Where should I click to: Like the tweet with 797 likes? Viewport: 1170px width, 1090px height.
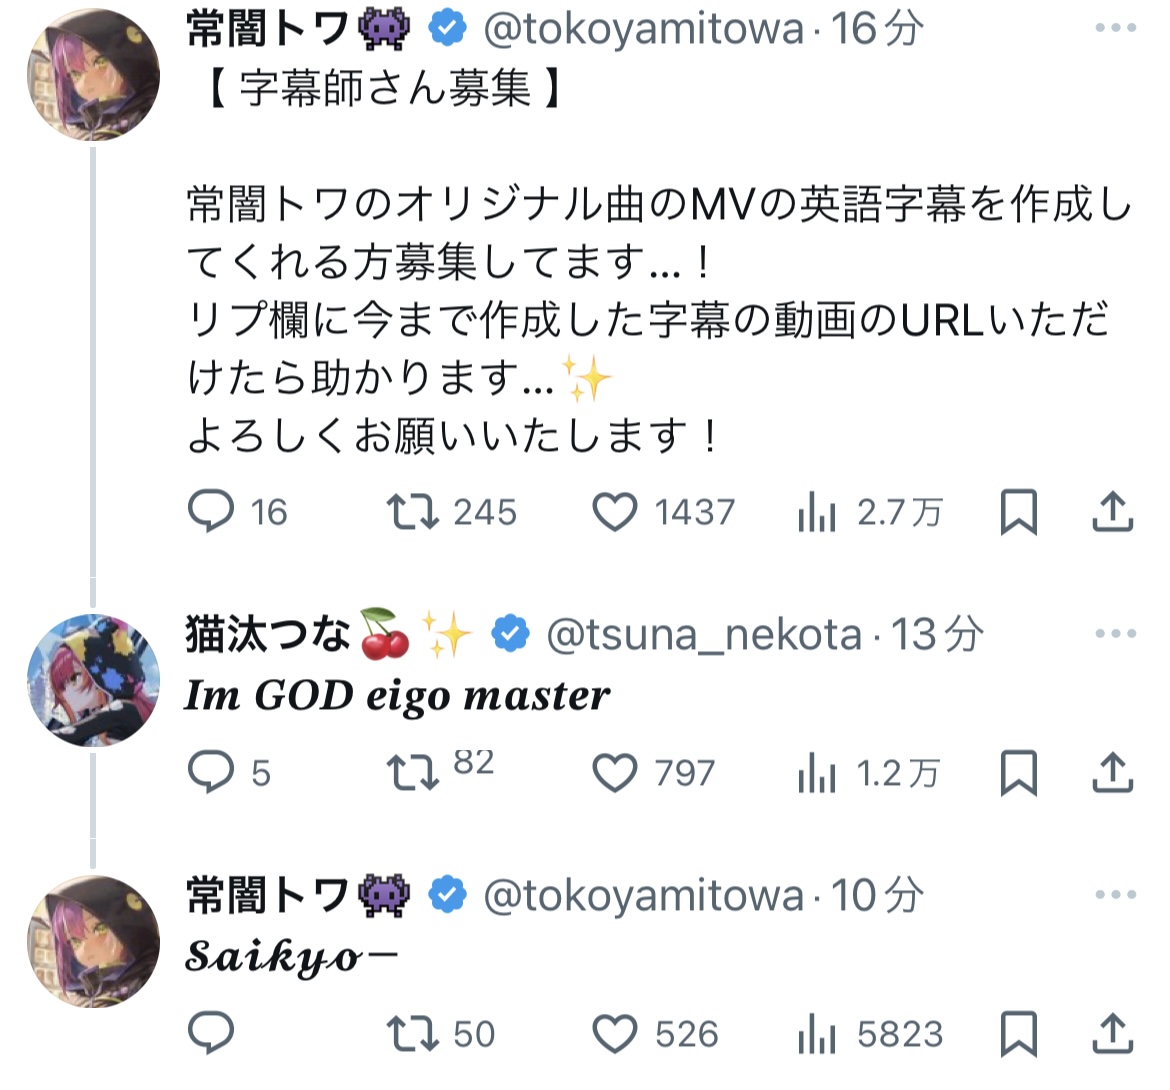[x=615, y=773]
